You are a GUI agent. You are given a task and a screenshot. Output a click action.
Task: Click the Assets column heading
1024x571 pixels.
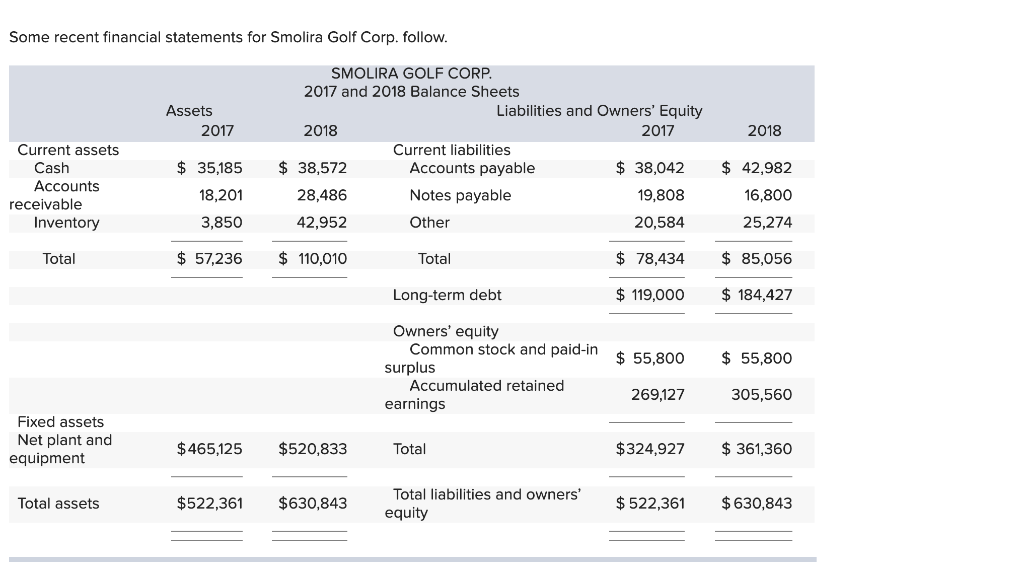[189, 111]
